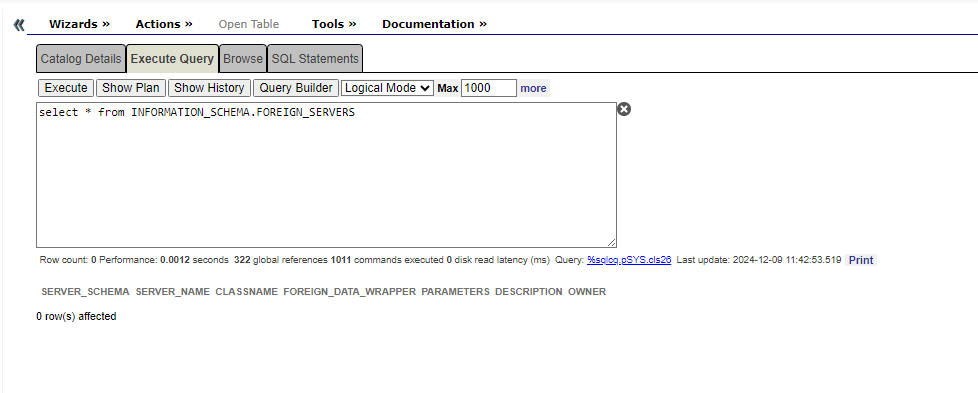Click the CLASSNAME column header
Screen dimensions: 978x393
click(246, 291)
